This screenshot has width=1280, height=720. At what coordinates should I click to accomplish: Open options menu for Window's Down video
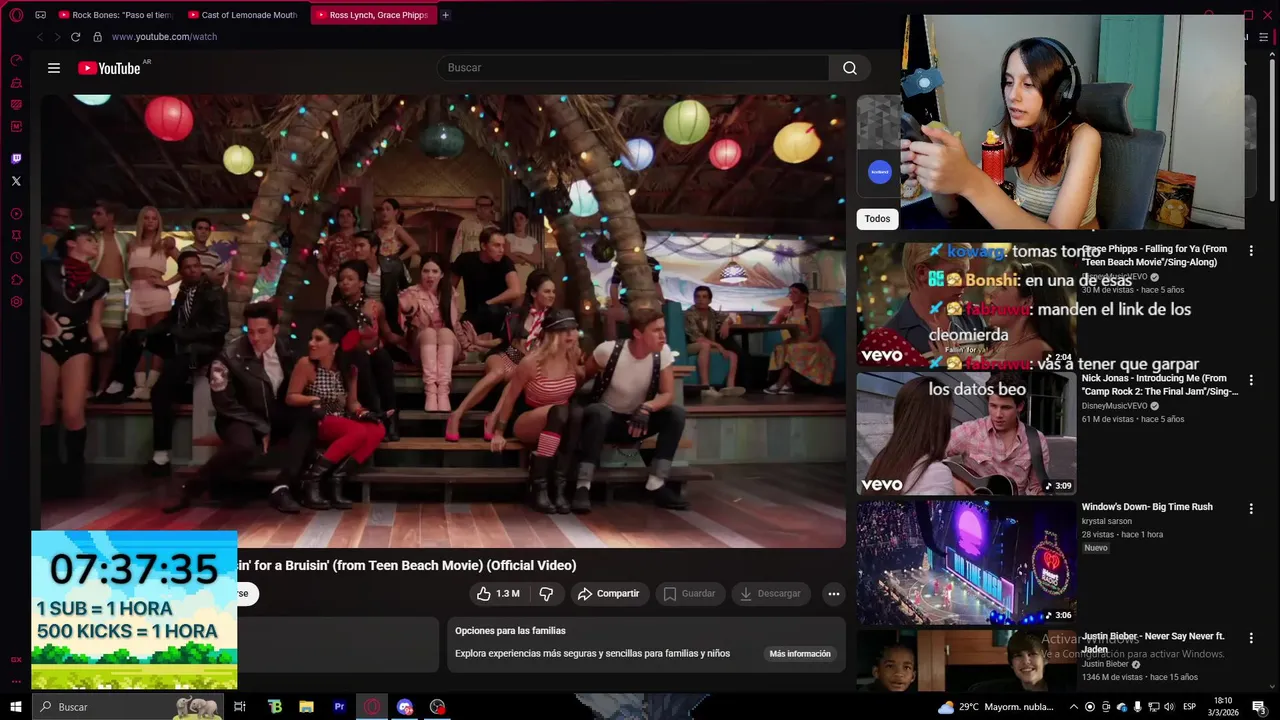coord(1250,508)
